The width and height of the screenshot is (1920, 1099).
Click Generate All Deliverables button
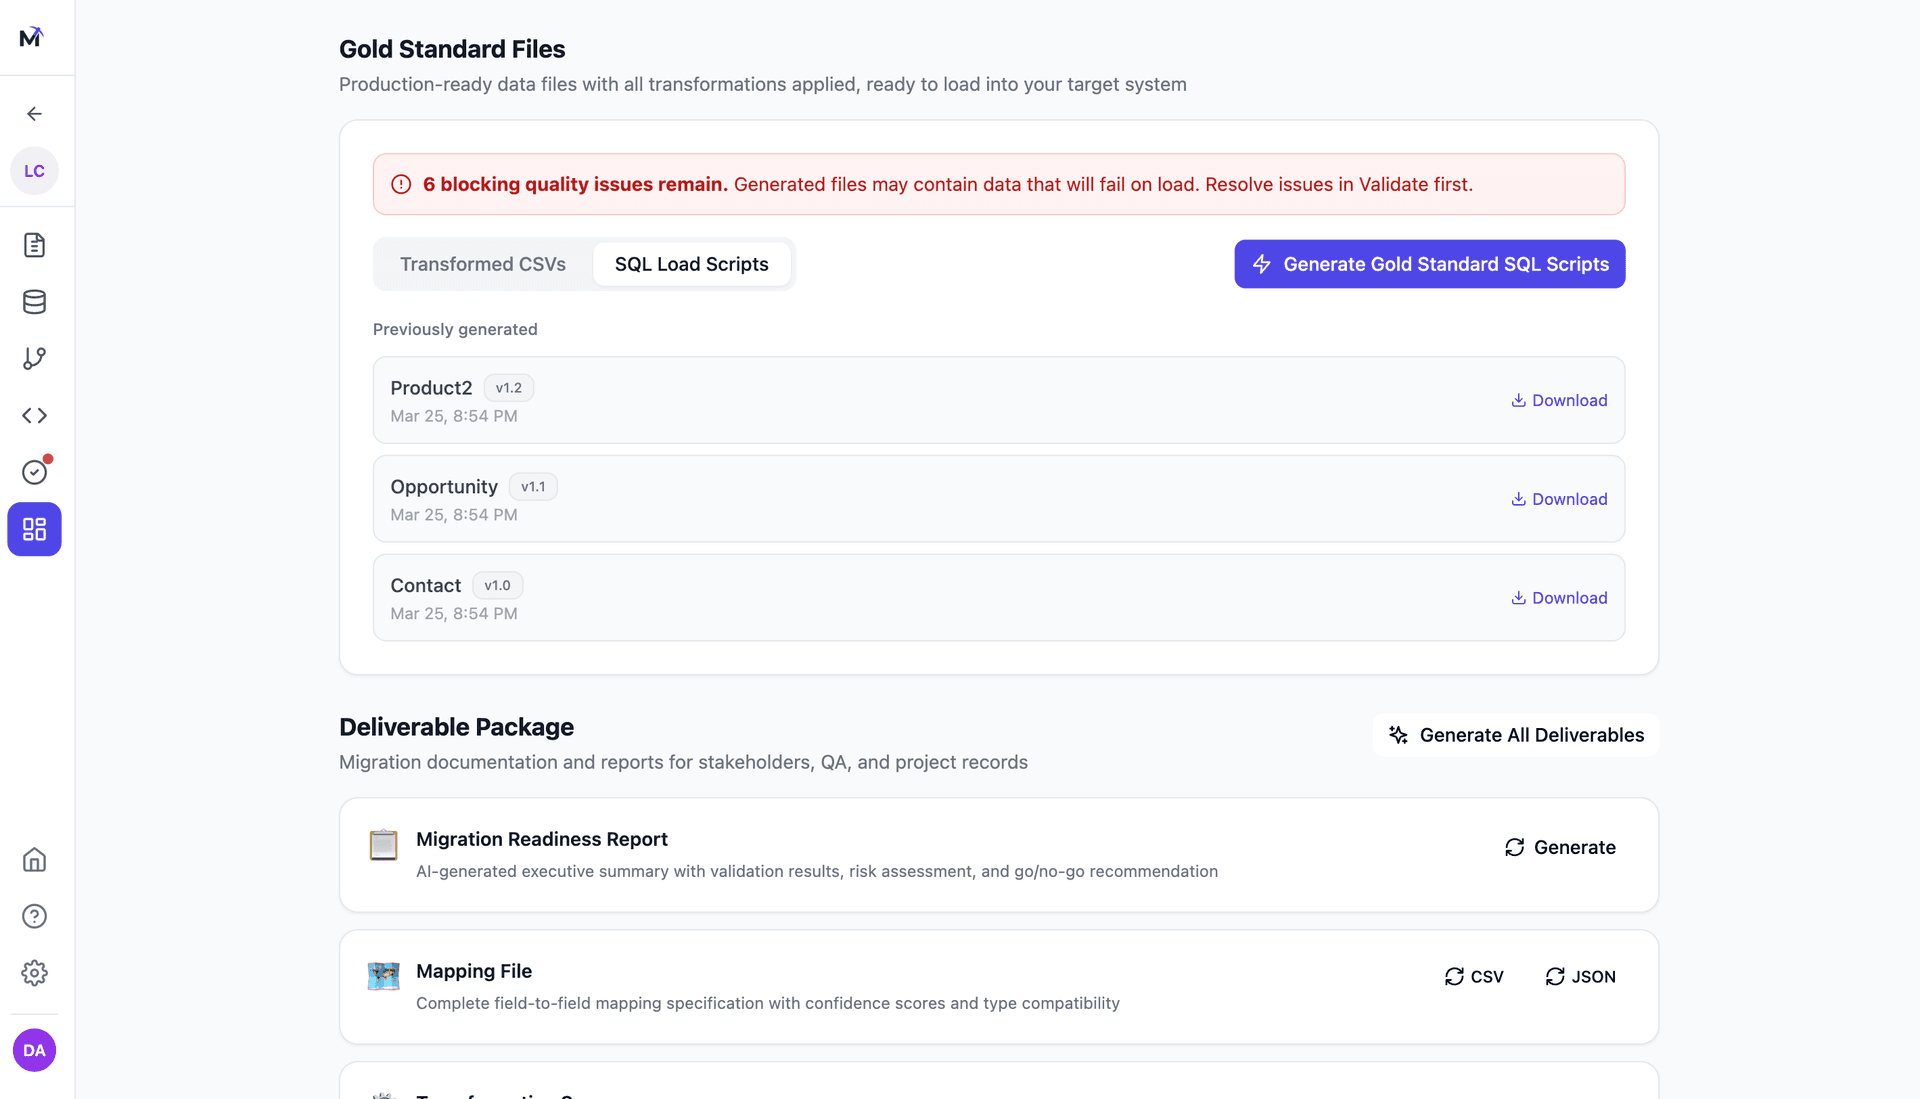pos(1515,735)
